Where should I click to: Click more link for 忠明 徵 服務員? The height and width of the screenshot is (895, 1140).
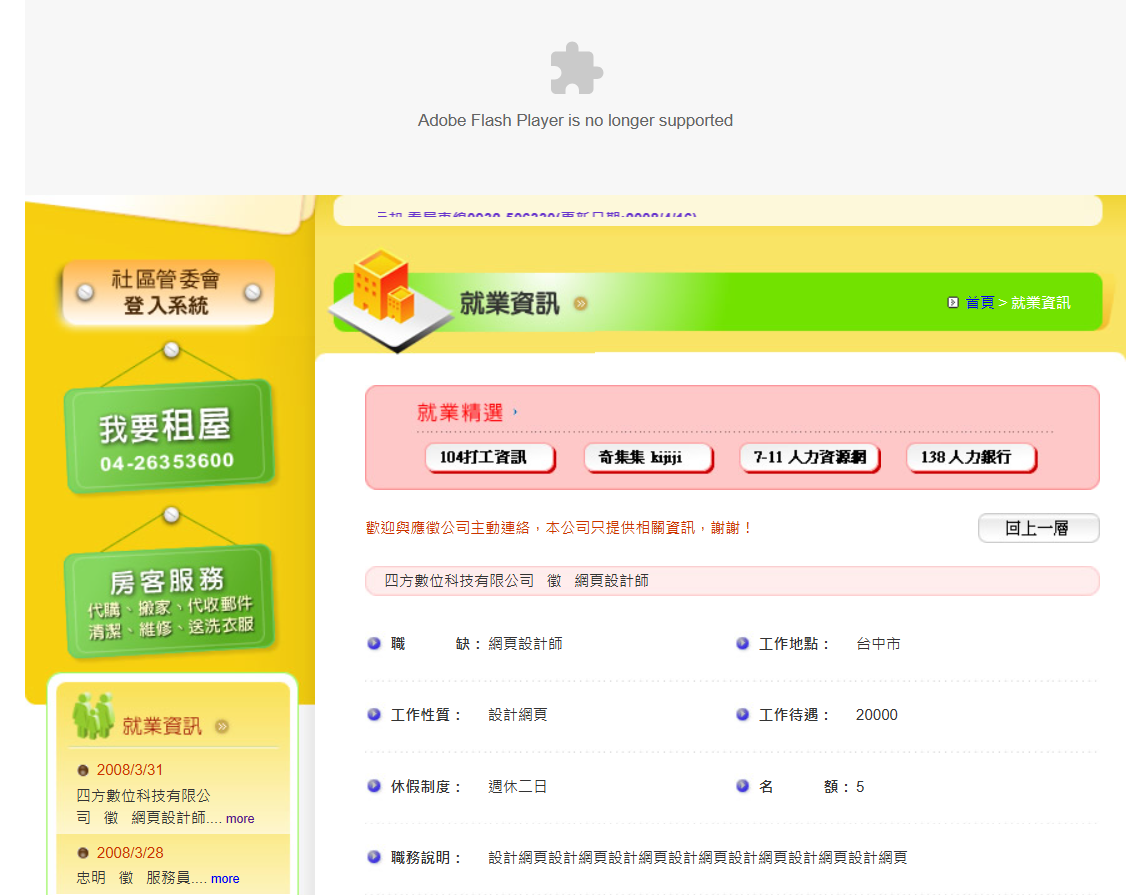225,878
